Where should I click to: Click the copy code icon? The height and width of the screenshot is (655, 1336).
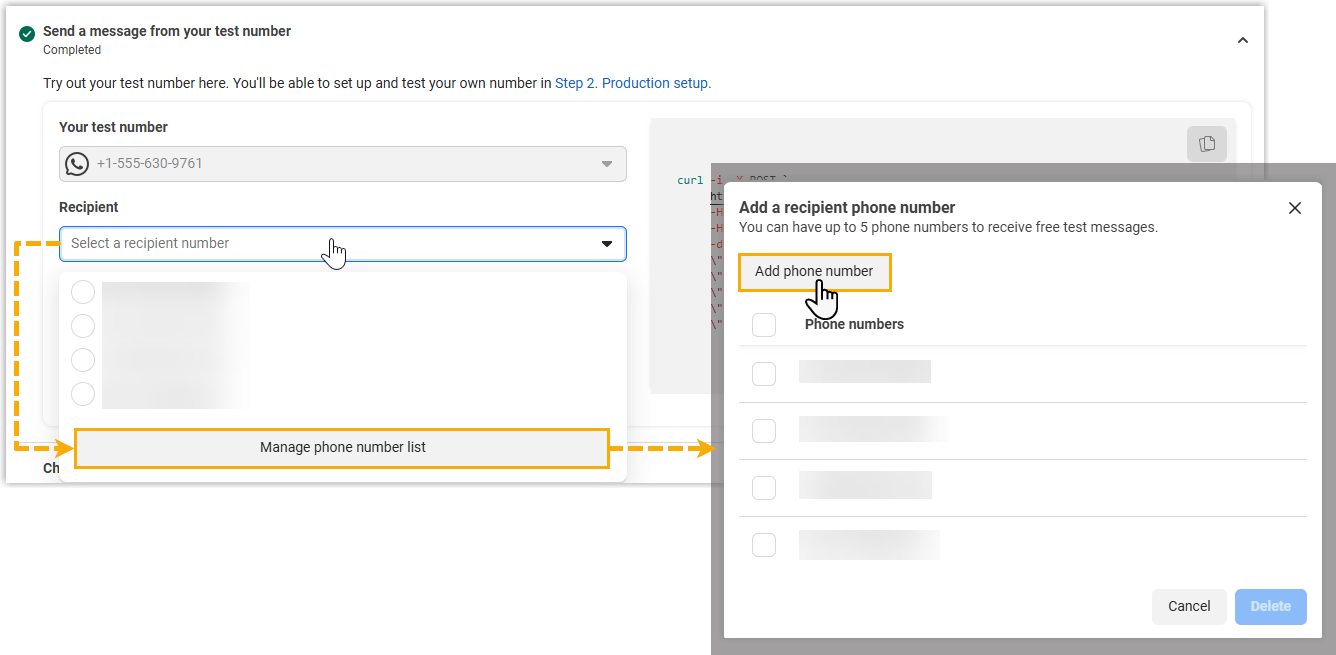pyautogui.click(x=1206, y=144)
